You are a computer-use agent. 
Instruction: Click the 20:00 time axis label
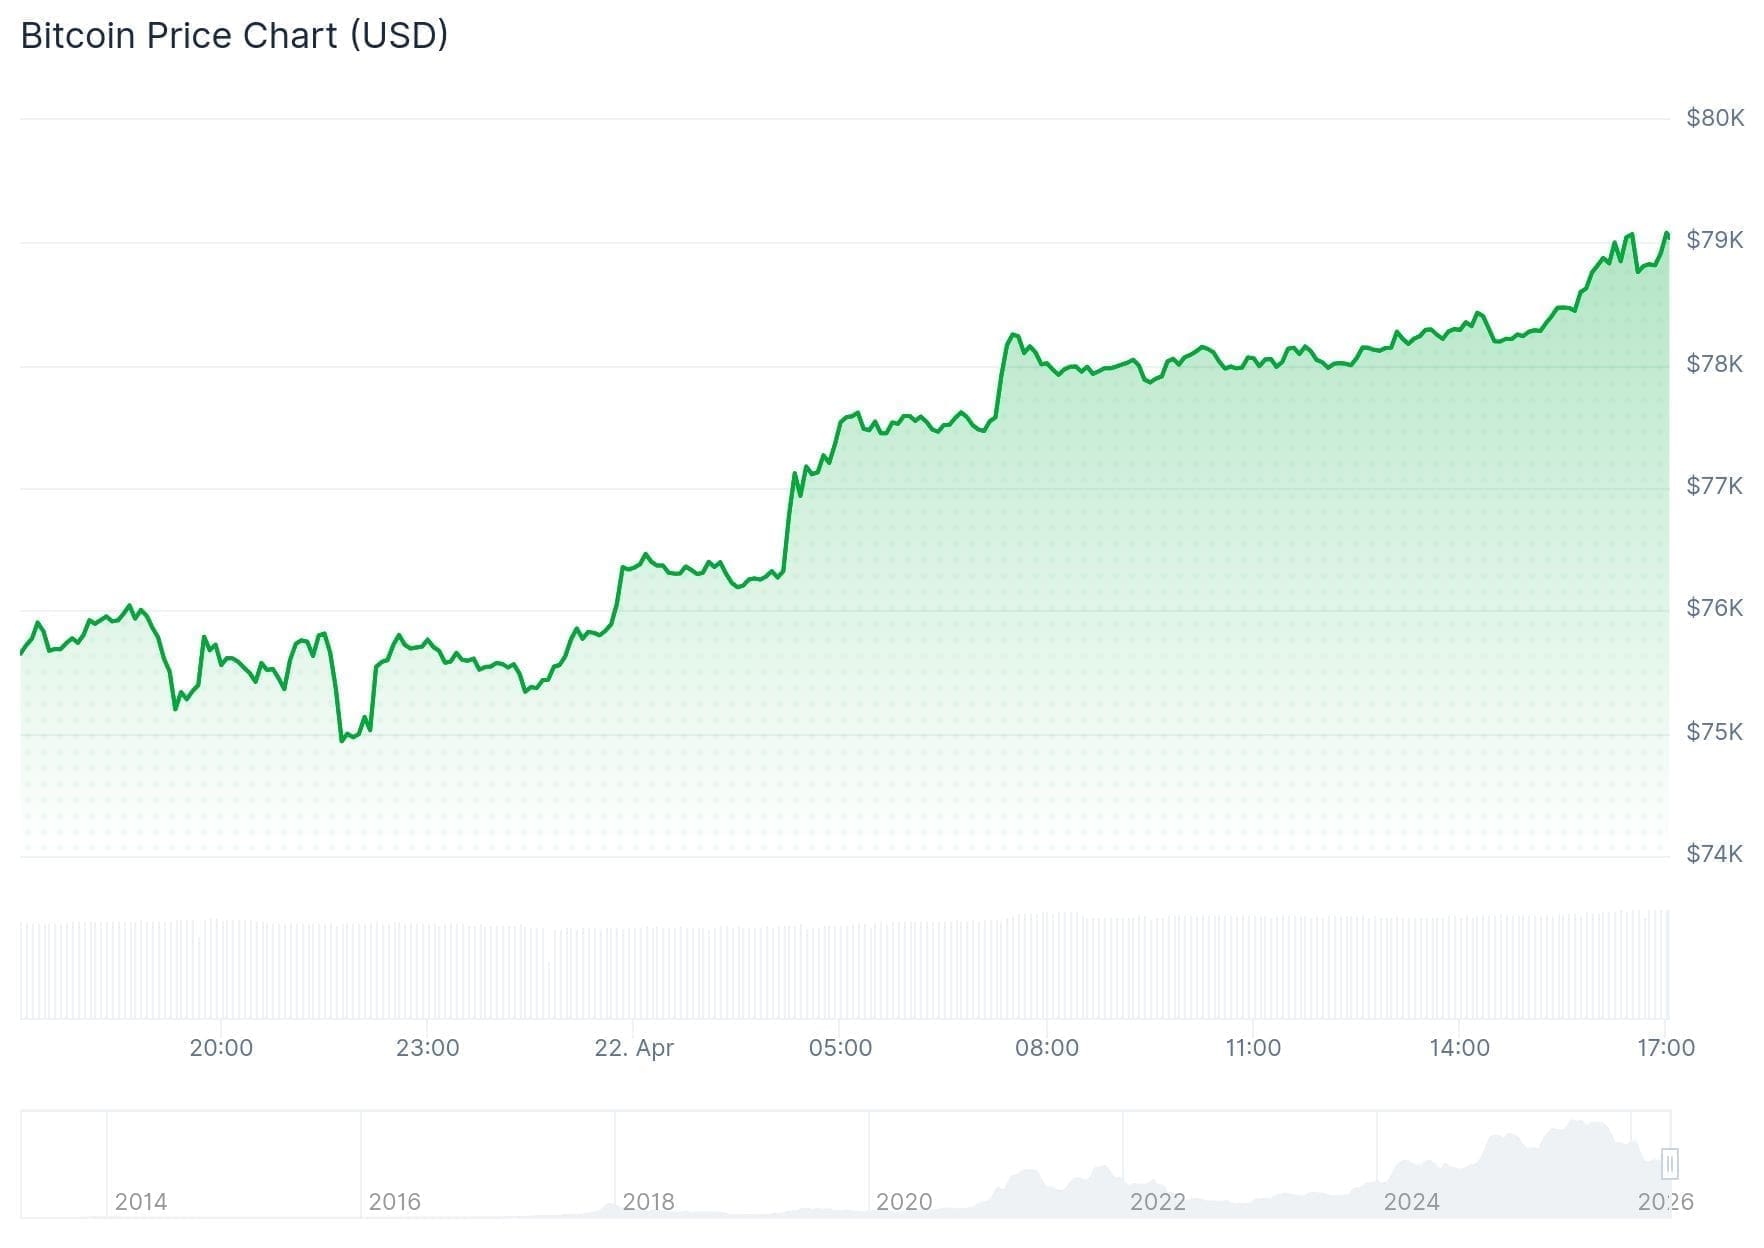(x=221, y=1048)
